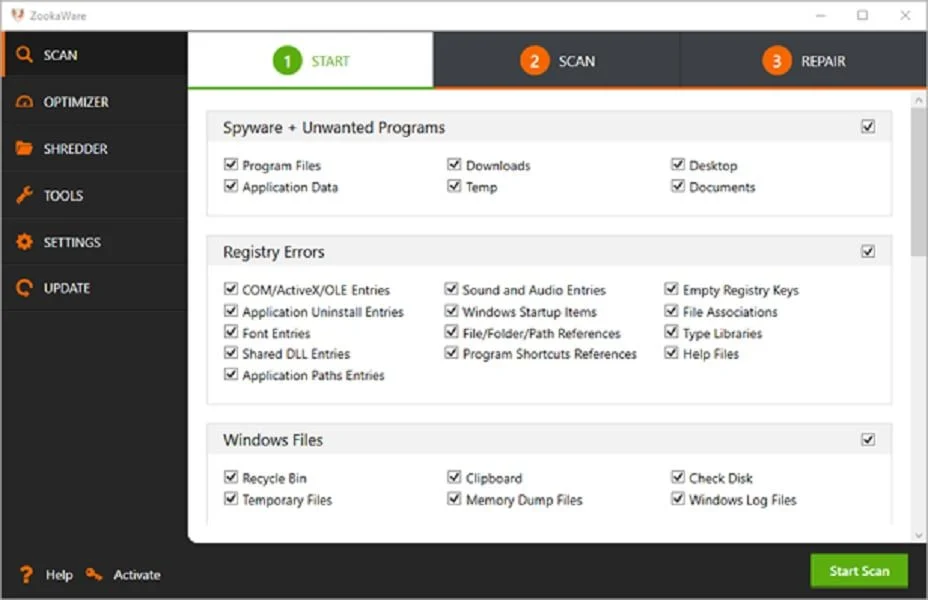This screenshot has width=928, height=600.
Task: Click the Settings gear icon
Action: (24, 242)
